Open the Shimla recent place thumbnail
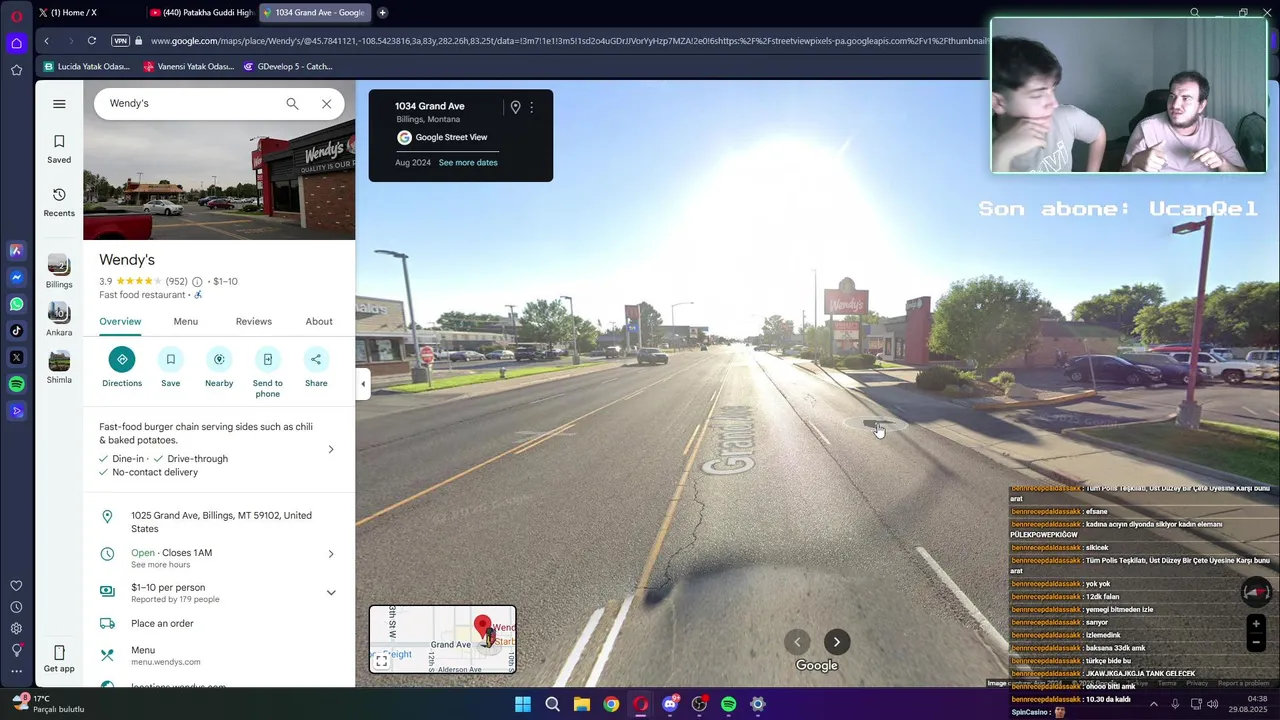 point(59,367)
